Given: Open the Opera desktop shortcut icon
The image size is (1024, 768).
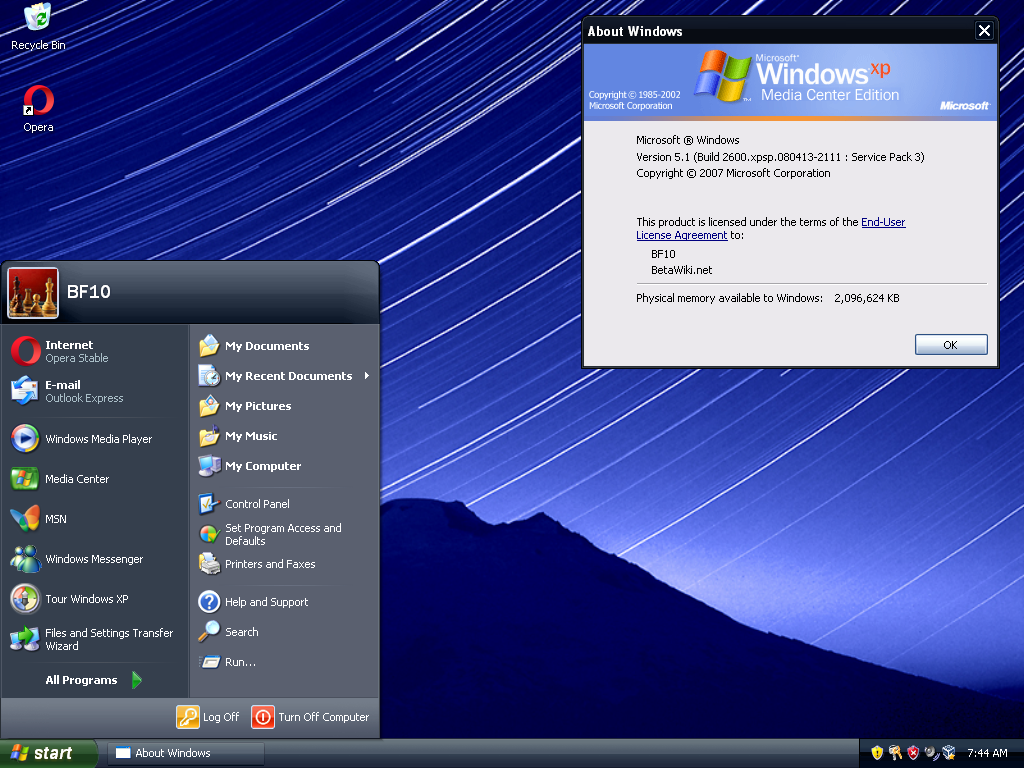Looking at the screenshot, I should (x=38, y=102).
